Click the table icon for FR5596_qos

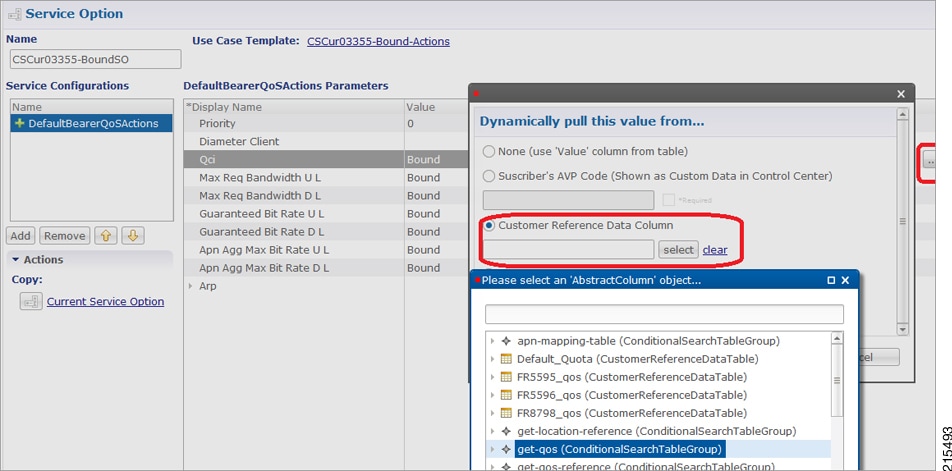pos(506,395)
